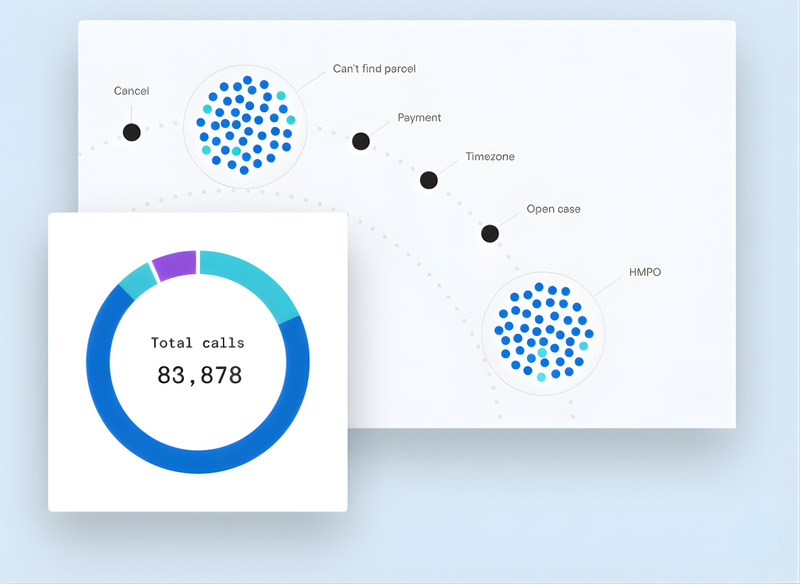800x584 pixels.
Task: Toggle the Can't find parcel category
Action: [375, 68]
